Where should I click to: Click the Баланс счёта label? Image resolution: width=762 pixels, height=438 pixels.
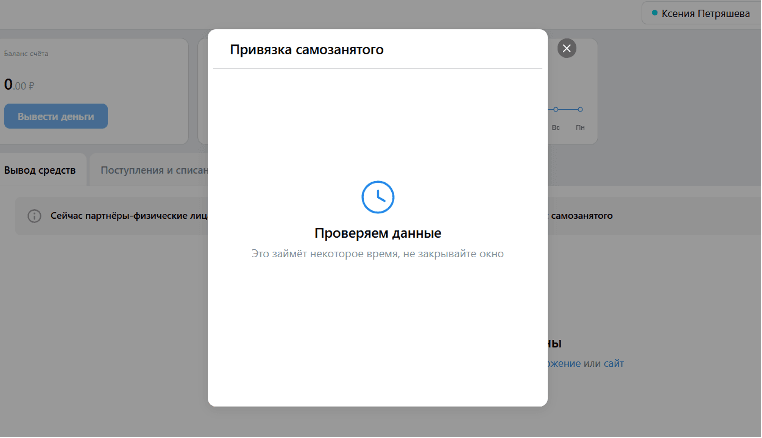click(x=26, y=53)
